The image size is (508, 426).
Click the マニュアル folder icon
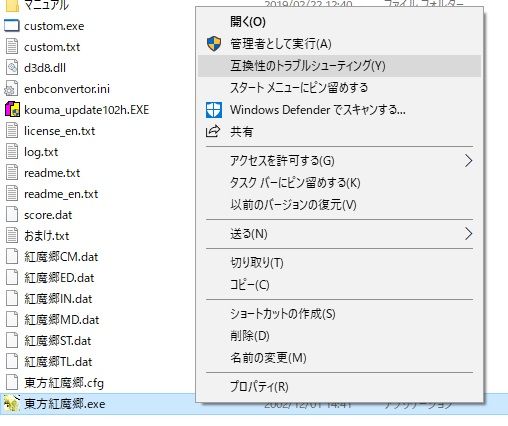click(12, 5)
